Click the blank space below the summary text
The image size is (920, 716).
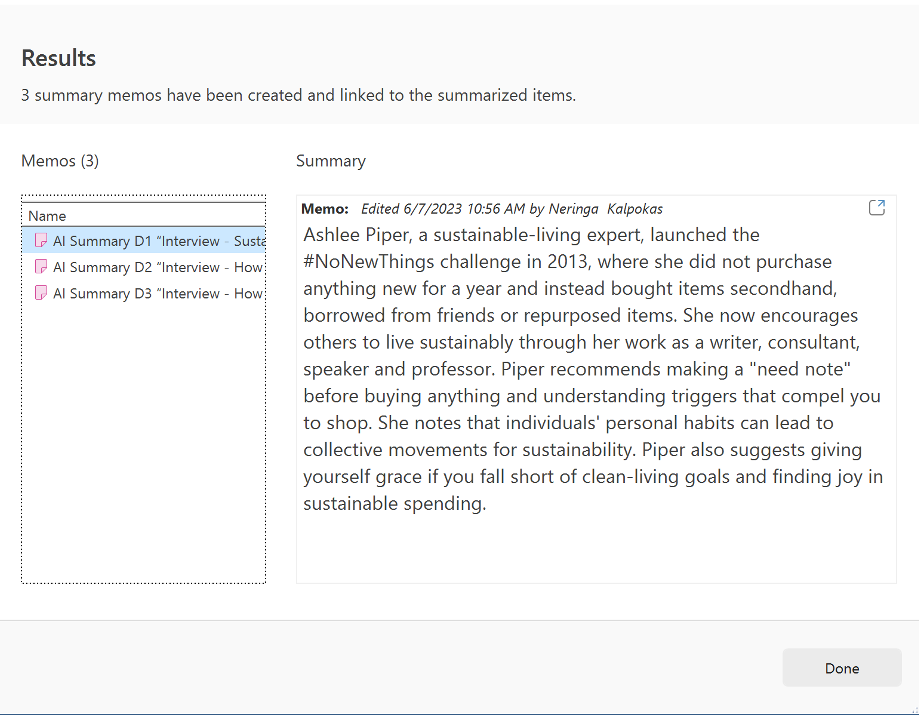pos(595,548)
